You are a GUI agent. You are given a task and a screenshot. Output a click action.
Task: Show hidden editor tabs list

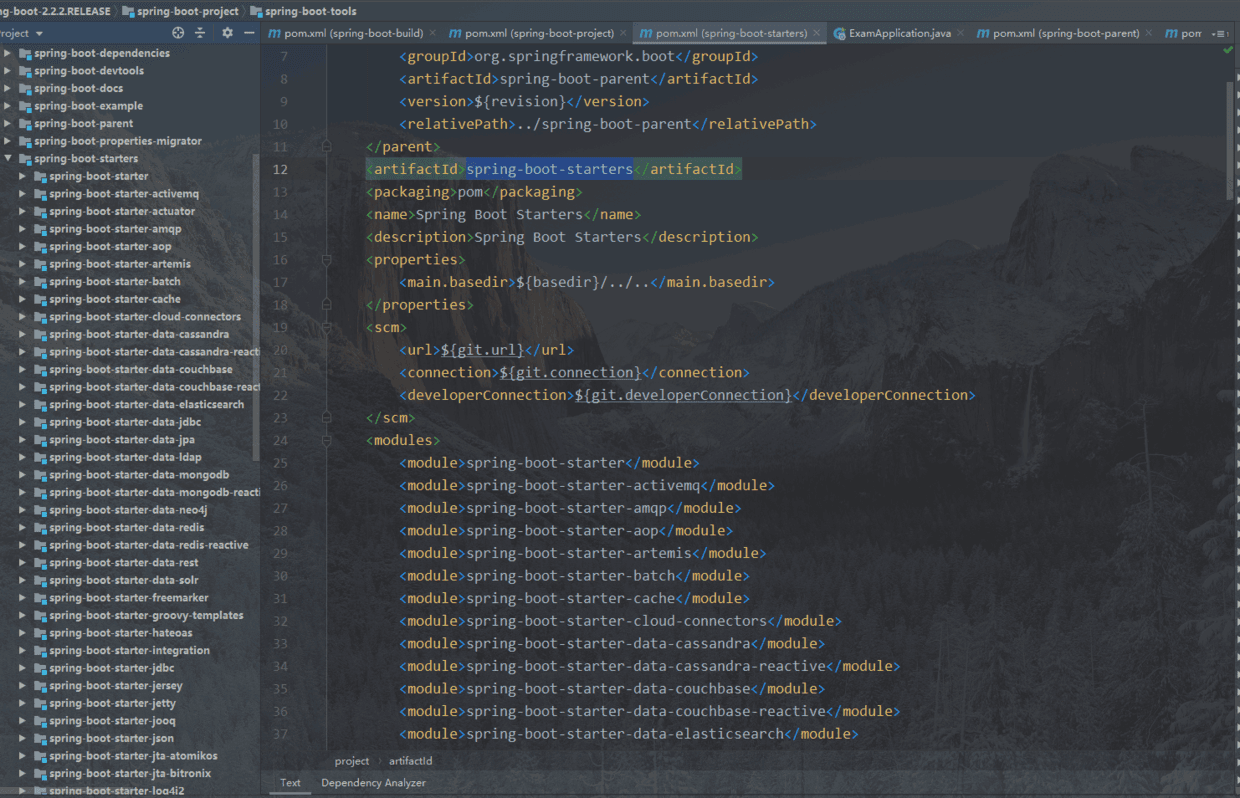click(1221, 33)
